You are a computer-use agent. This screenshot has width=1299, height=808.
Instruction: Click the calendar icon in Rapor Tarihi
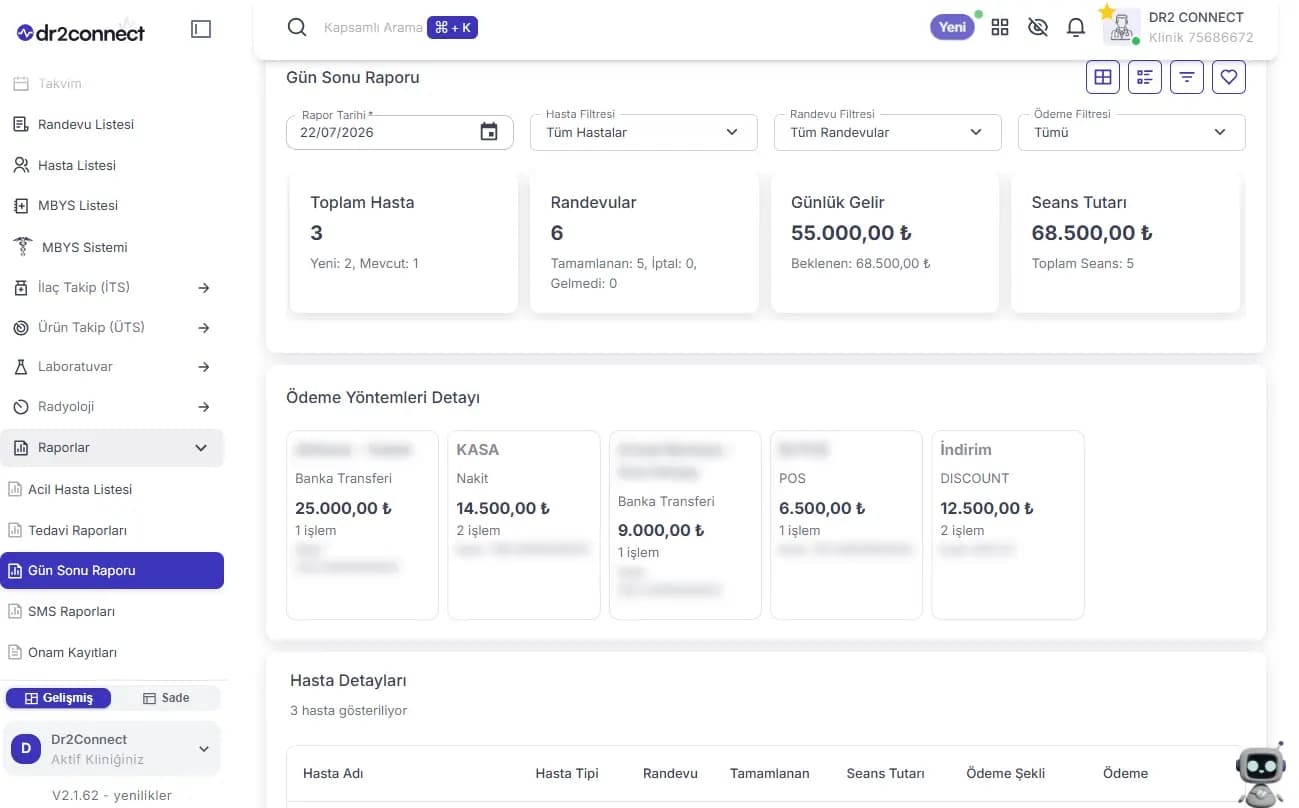coord(489,132)
